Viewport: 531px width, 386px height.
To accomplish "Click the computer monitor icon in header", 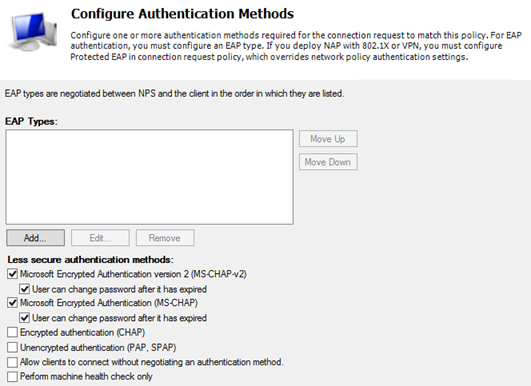I will tap(33, 31).
